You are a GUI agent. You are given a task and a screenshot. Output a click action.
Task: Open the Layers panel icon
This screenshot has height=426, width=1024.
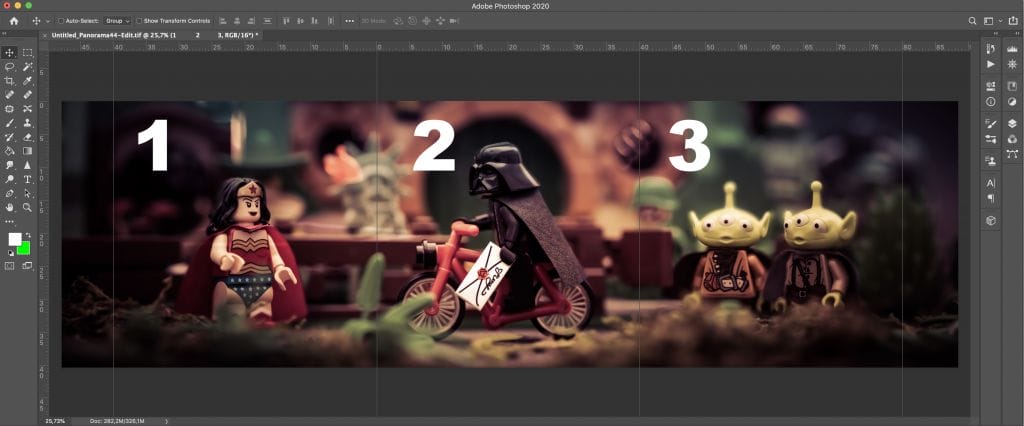coord(1012,123)
